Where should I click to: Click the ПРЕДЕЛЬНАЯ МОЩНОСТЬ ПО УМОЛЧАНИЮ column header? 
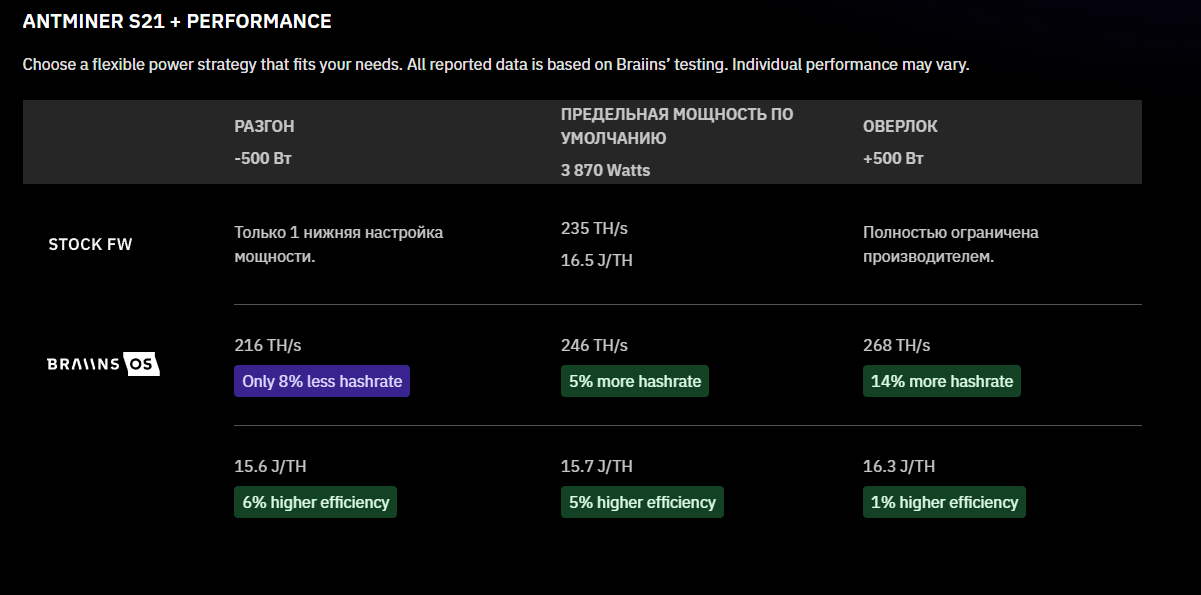click(x=677, y=126)
